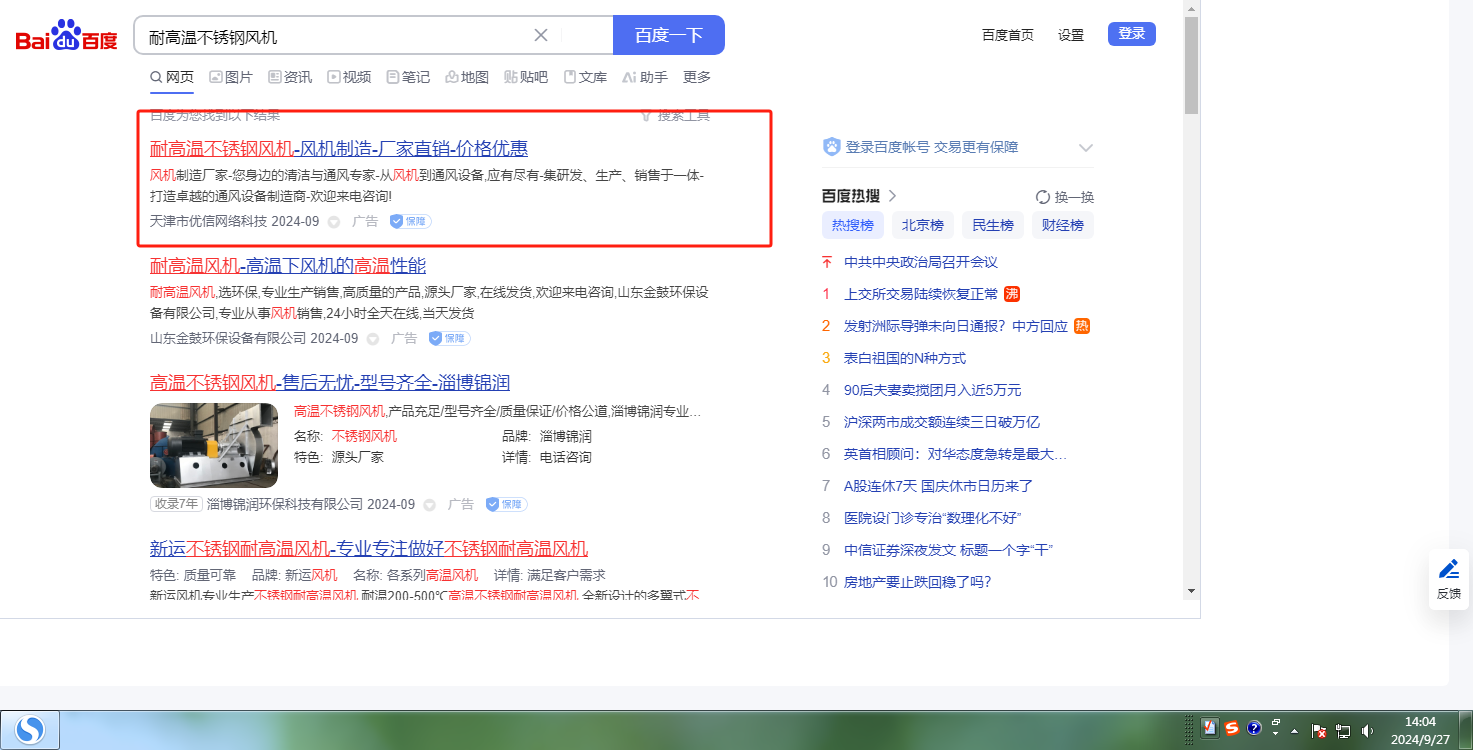Screen dimensions: 1473x750
Task: Expand 百度热搜 with the arrow
Action: [892, 196]
